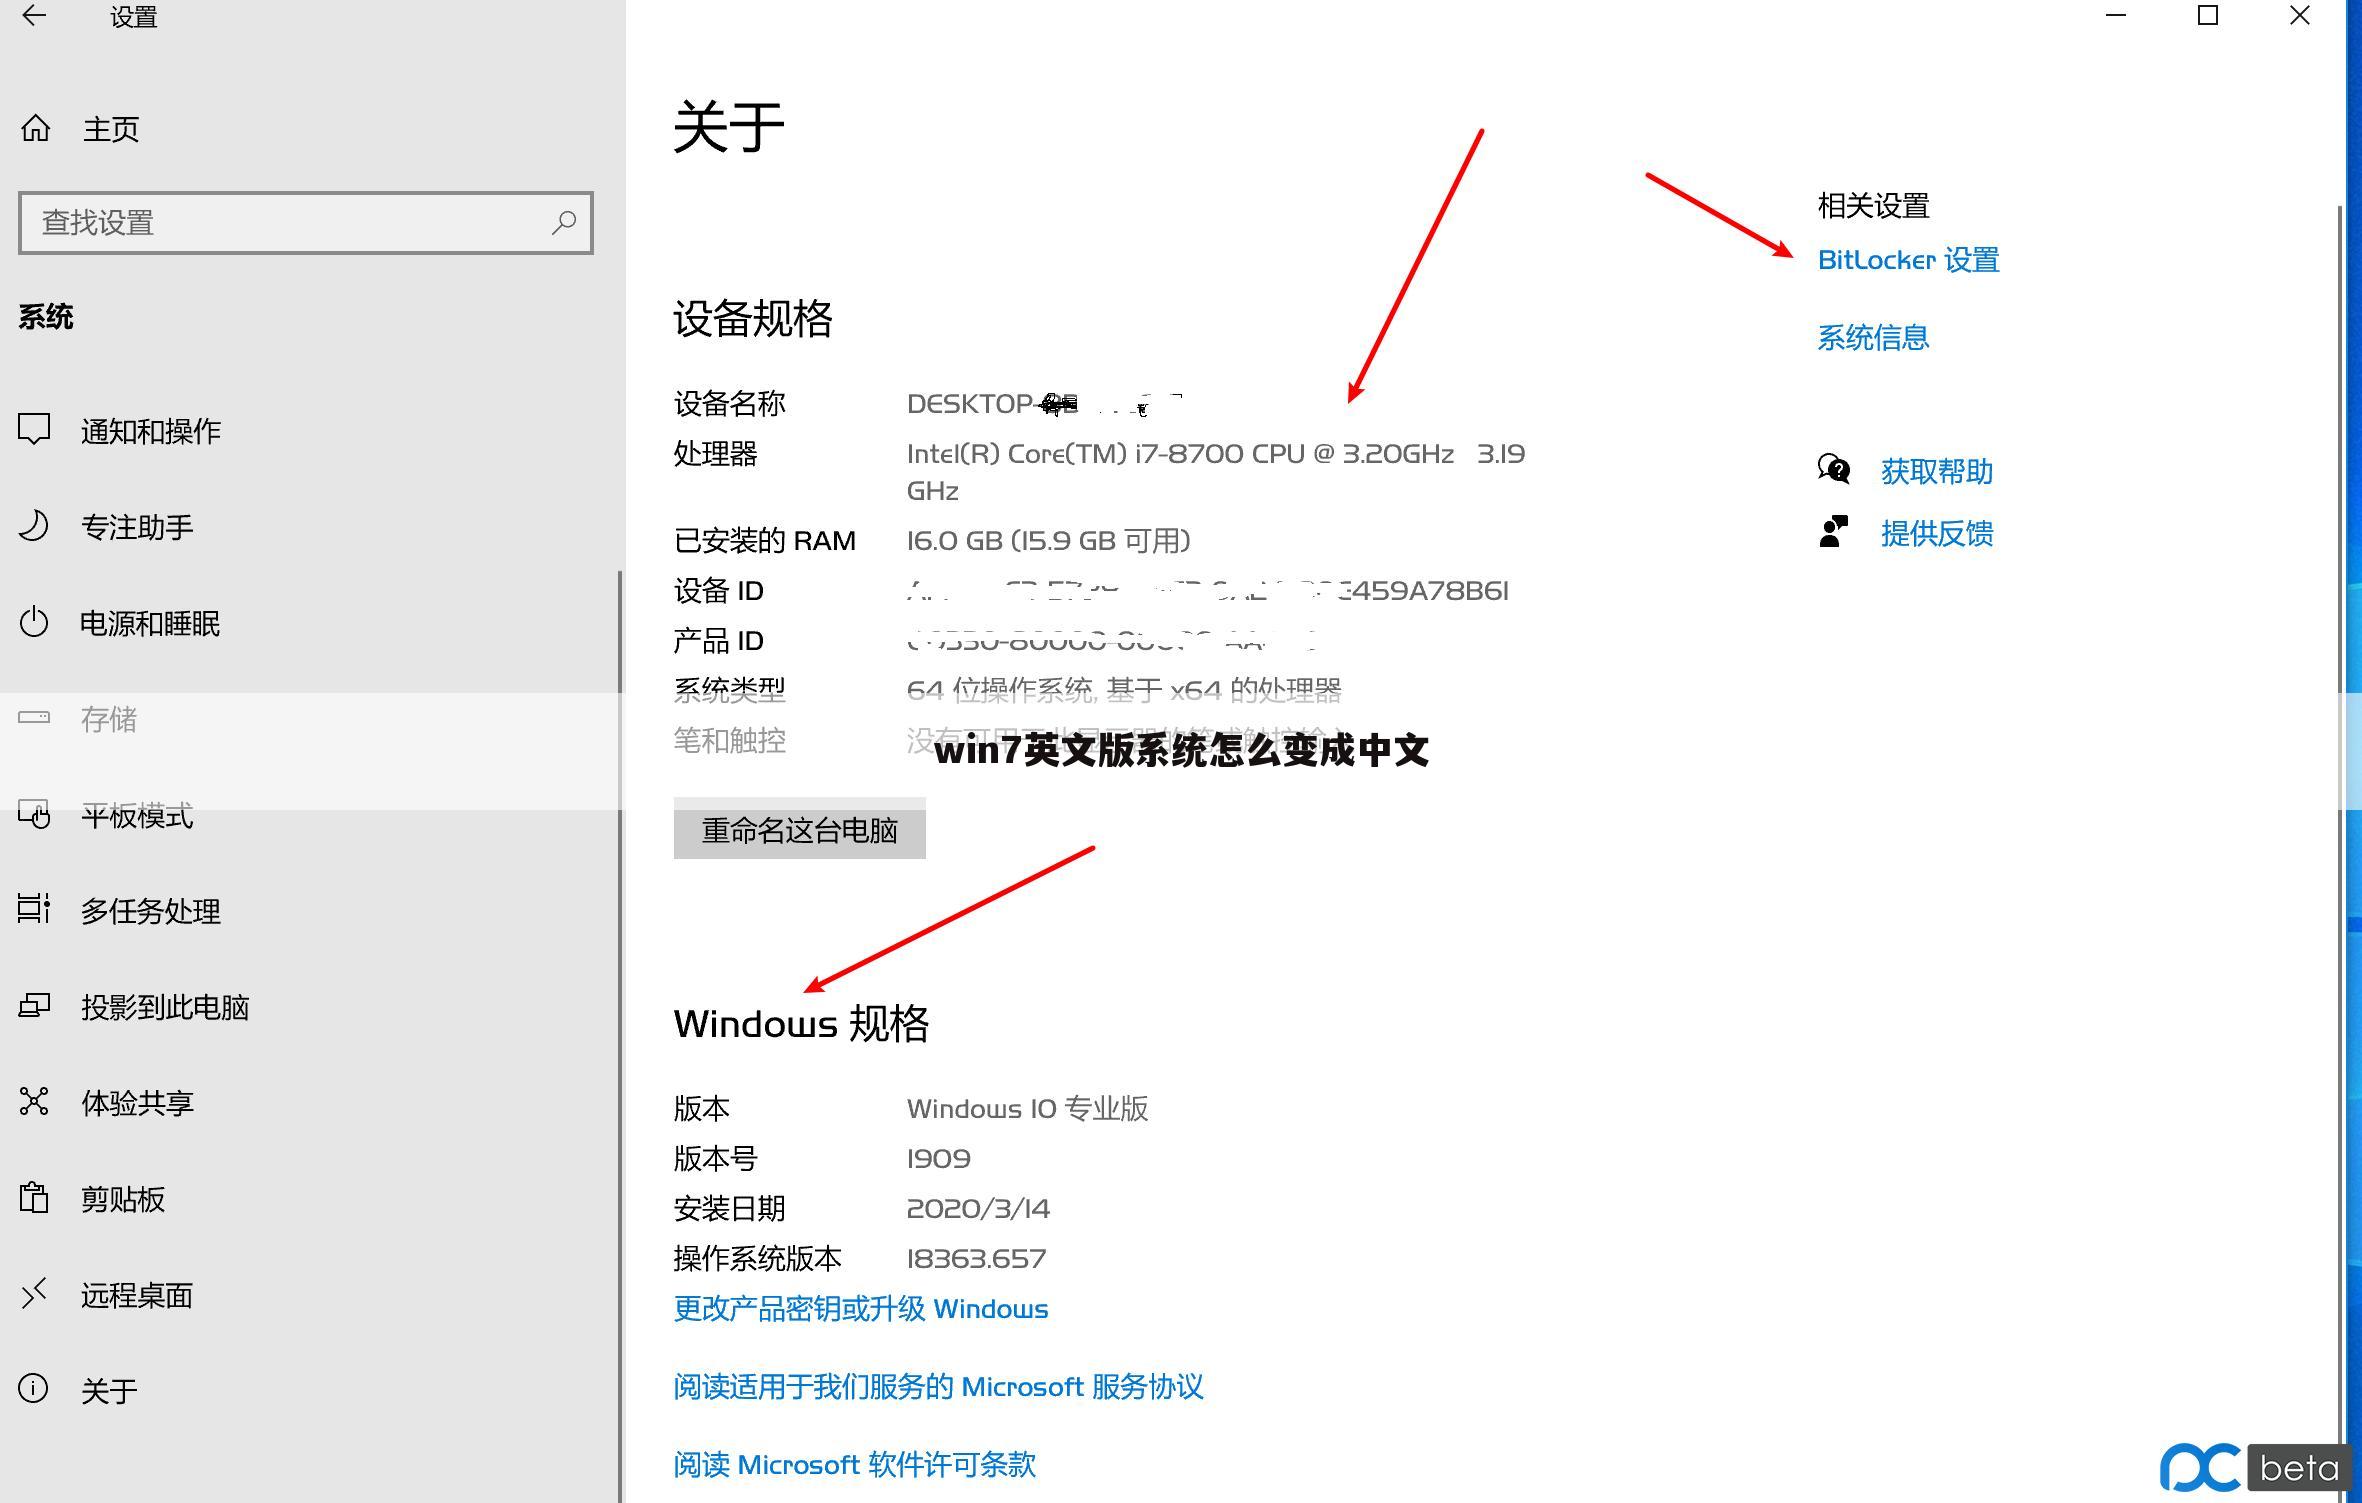Click the 存储 drive icon
2362x1503 pixels.
pyautogui.click(x=34, y=717)
